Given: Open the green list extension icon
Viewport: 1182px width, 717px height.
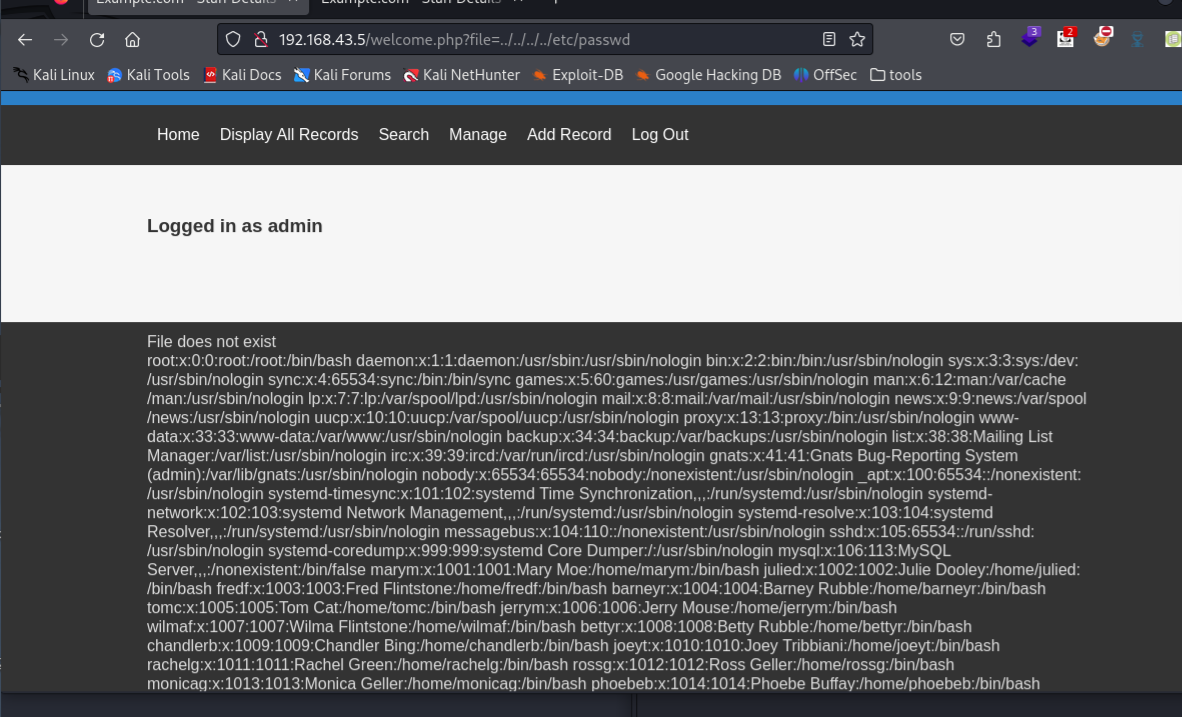Looking at the screenshot, I should coord(1173,39).
